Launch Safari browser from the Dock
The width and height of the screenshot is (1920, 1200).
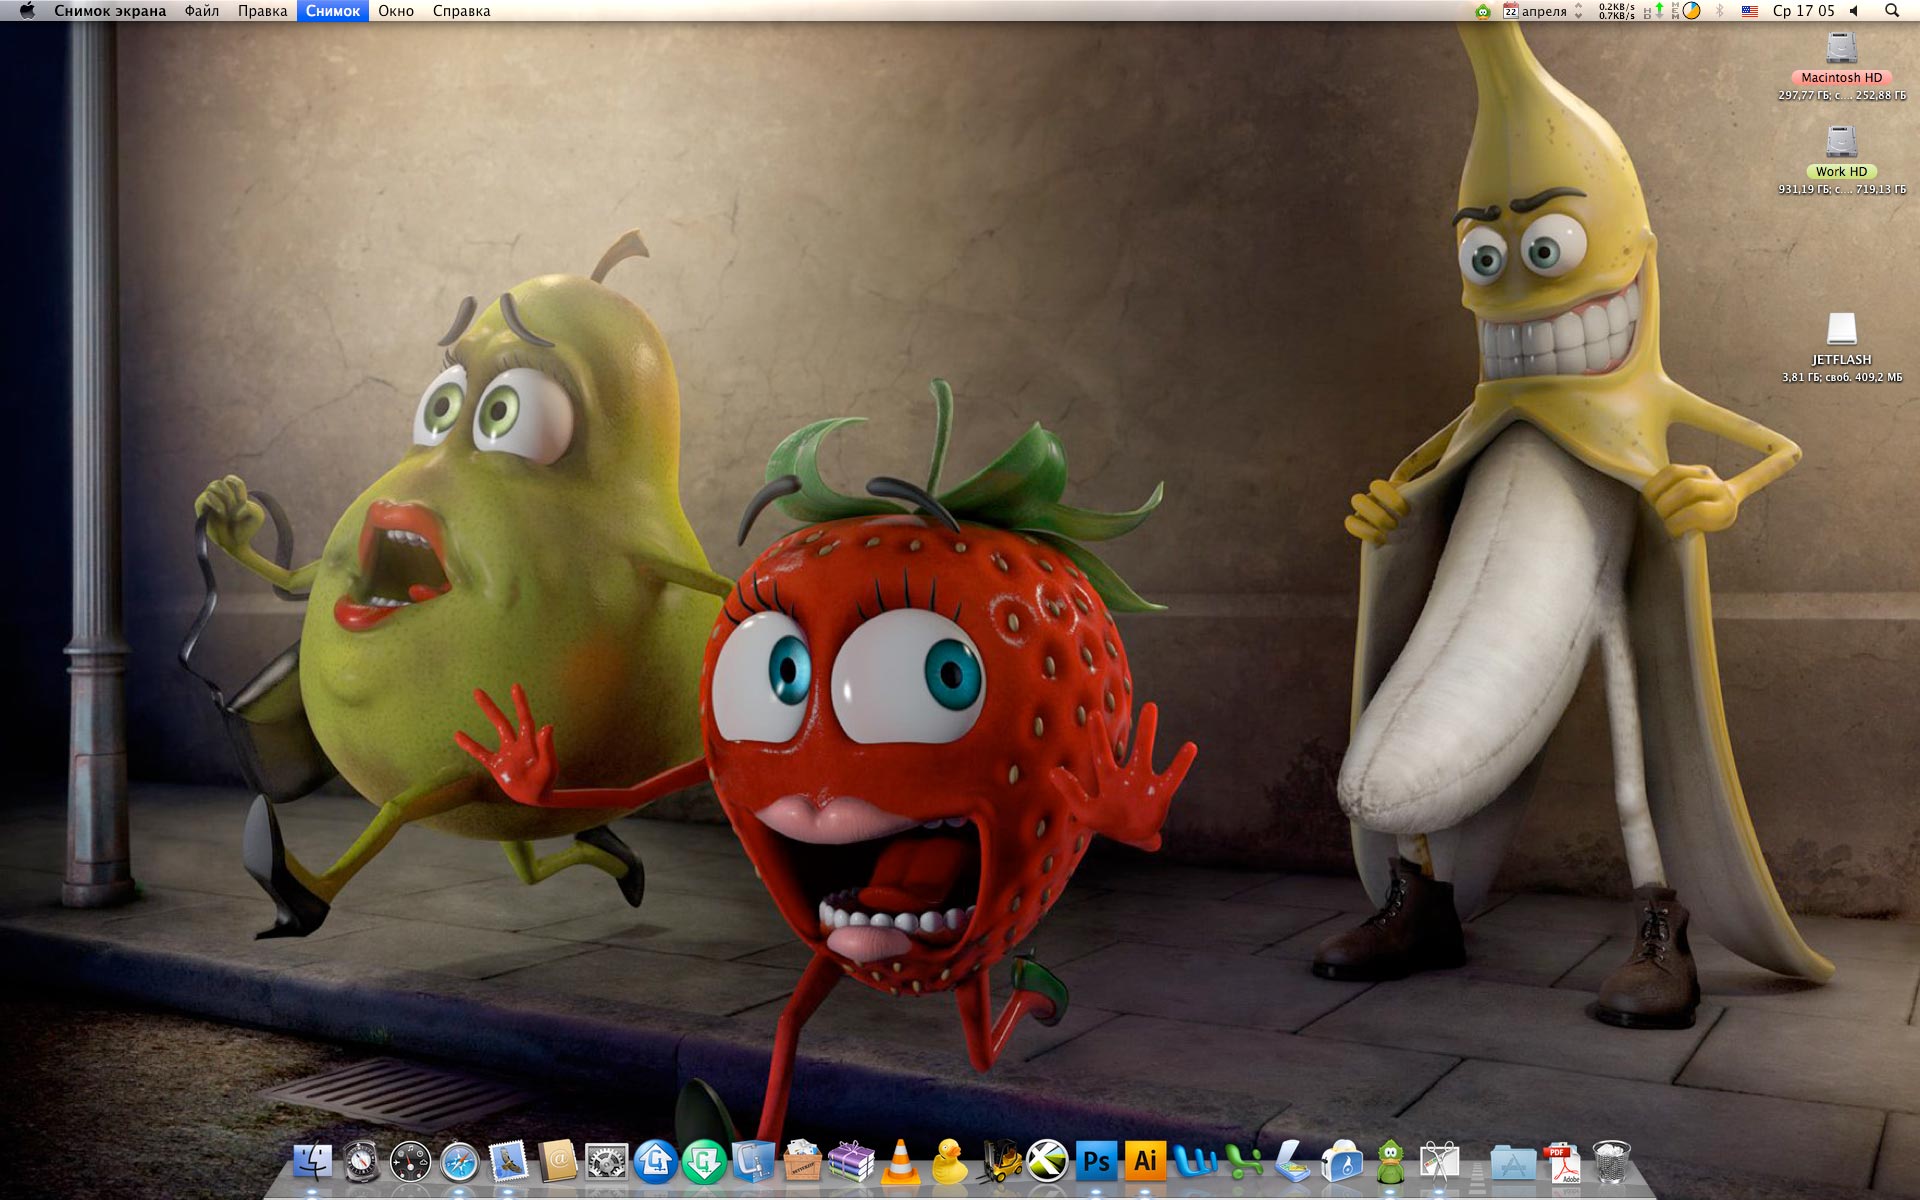(x=460, y=1162)
